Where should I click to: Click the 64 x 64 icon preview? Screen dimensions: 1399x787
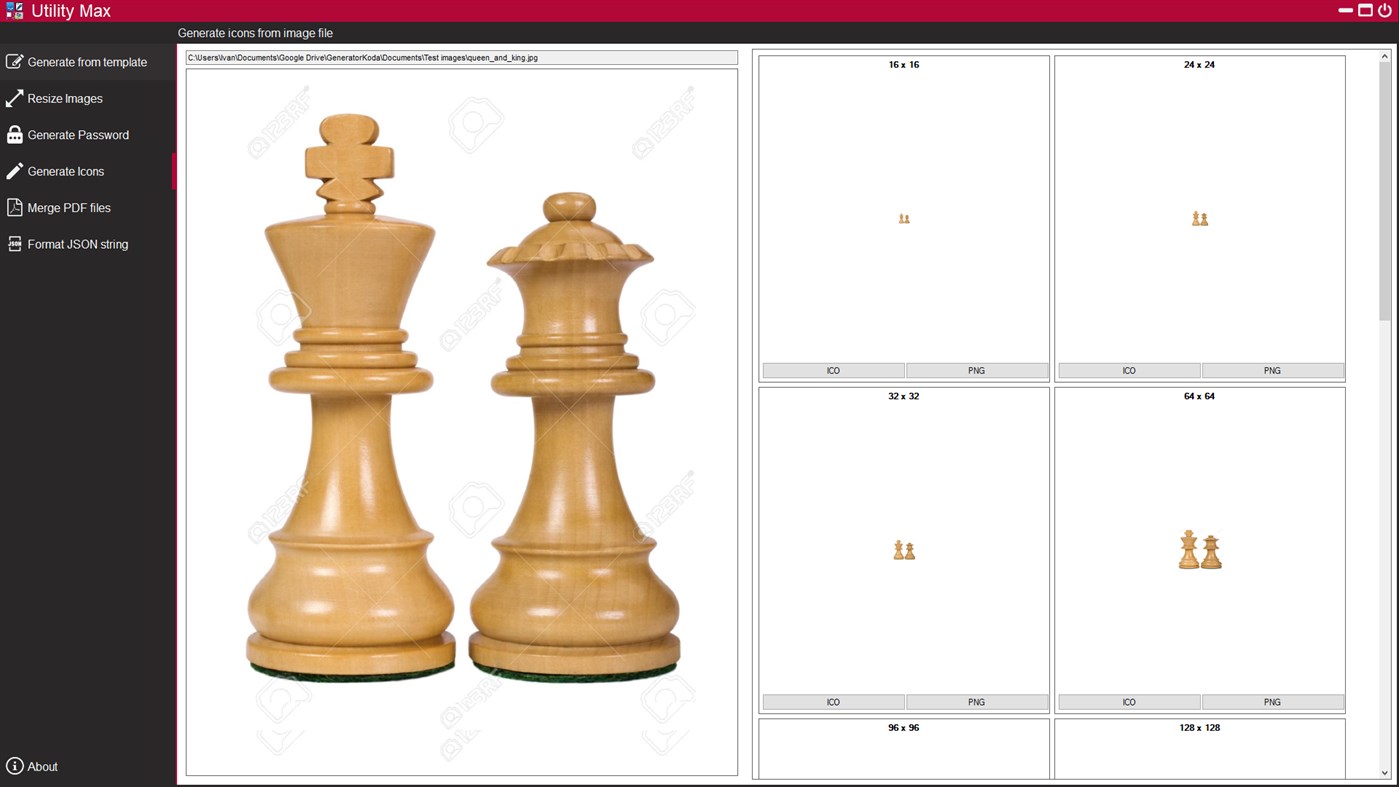point(1200,550)
